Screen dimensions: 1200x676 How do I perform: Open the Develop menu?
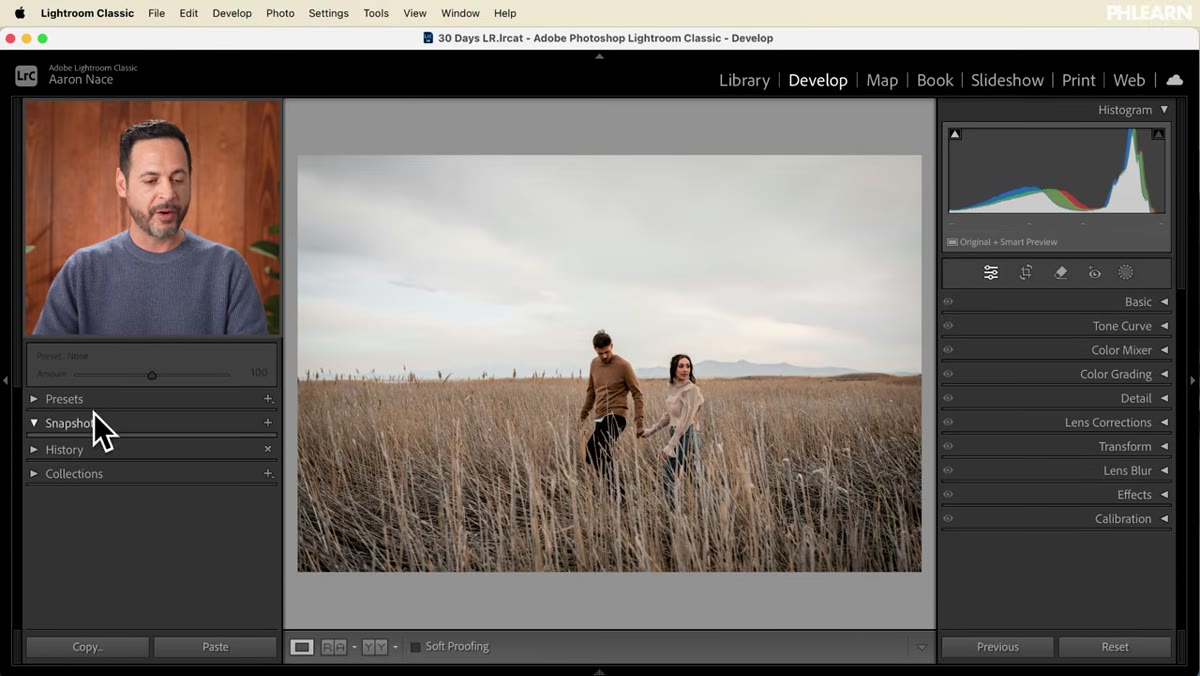tap(232, 13)
